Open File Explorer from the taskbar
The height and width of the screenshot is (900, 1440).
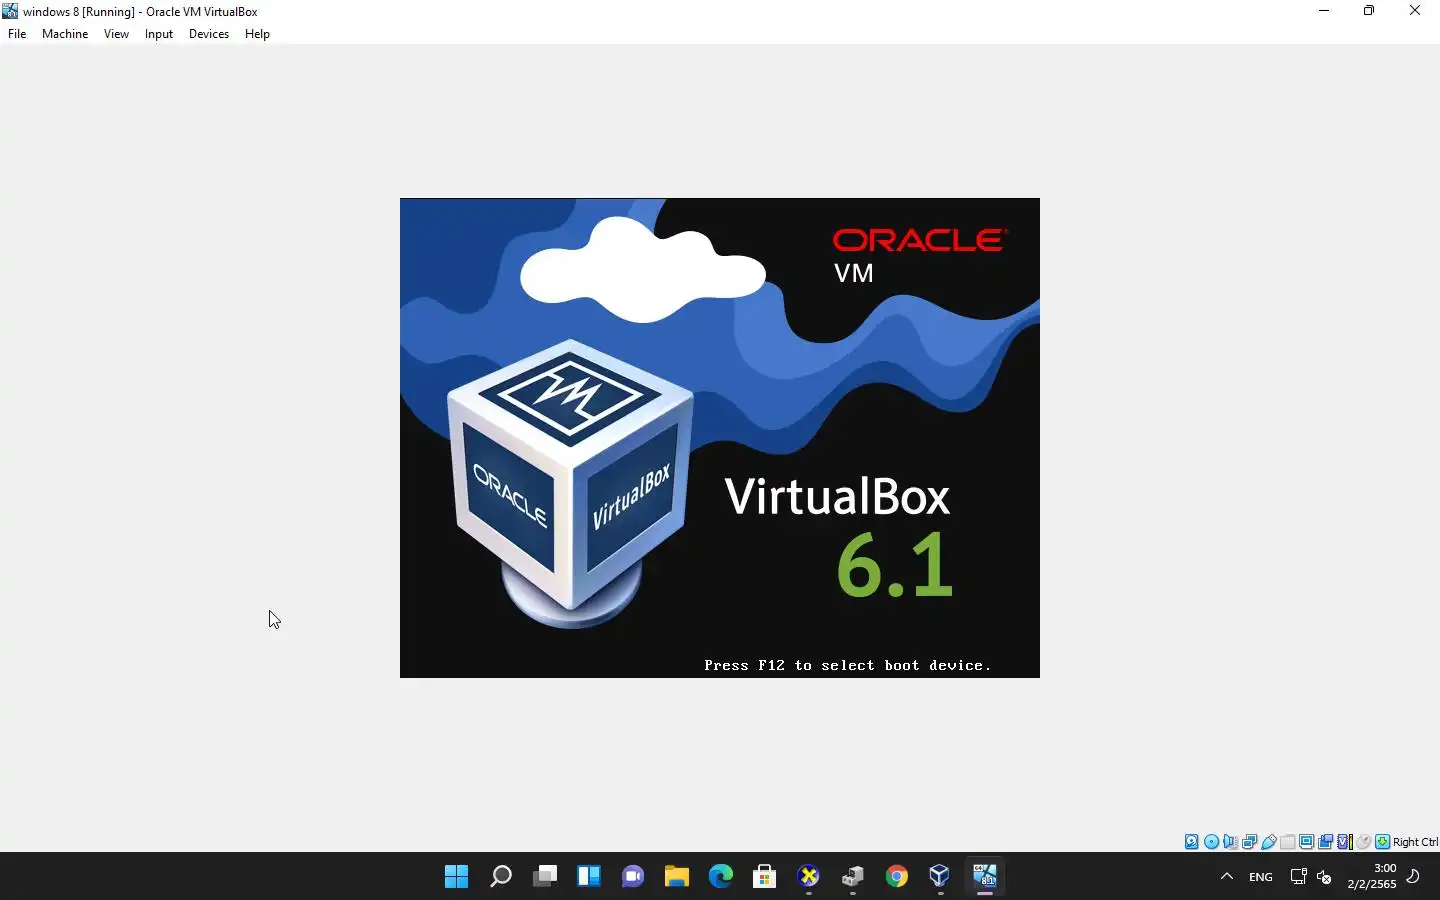[677, 877]
